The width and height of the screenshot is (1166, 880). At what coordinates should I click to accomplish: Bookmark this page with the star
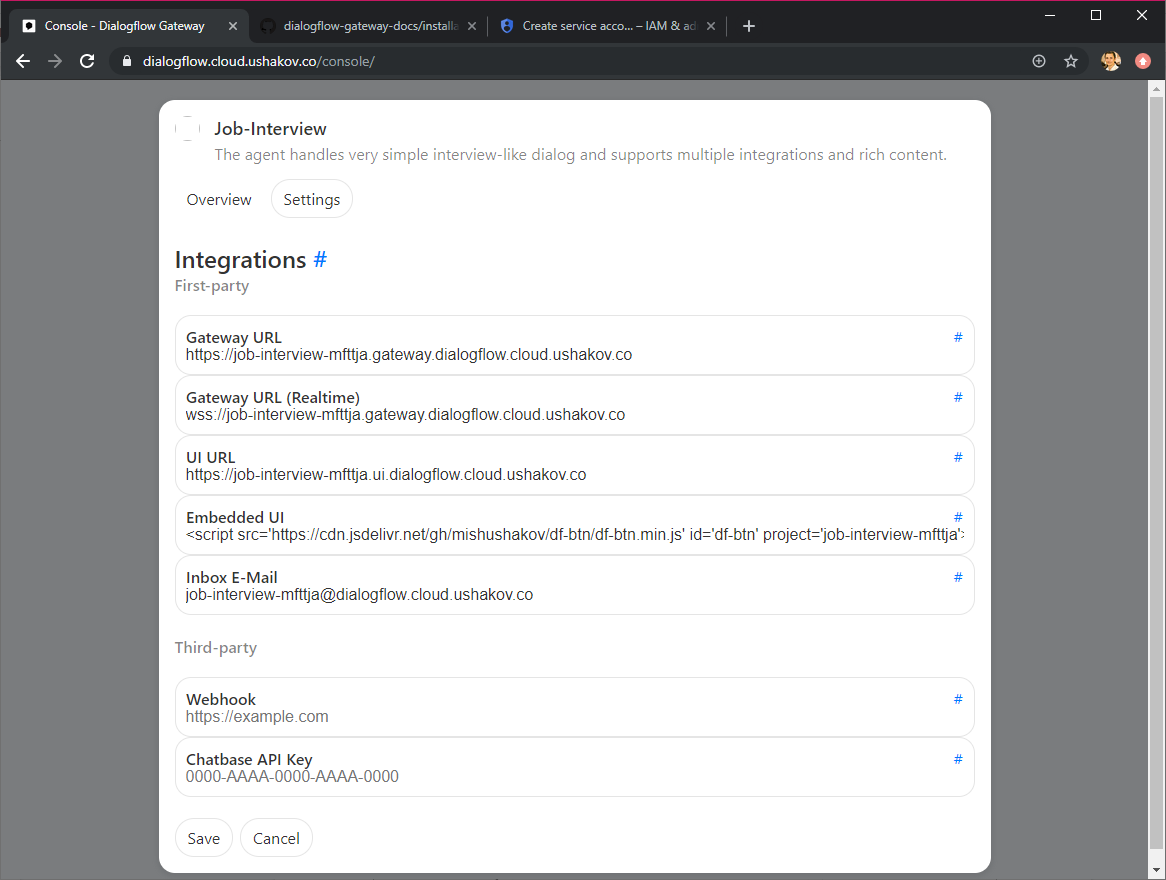point(1071,61)
